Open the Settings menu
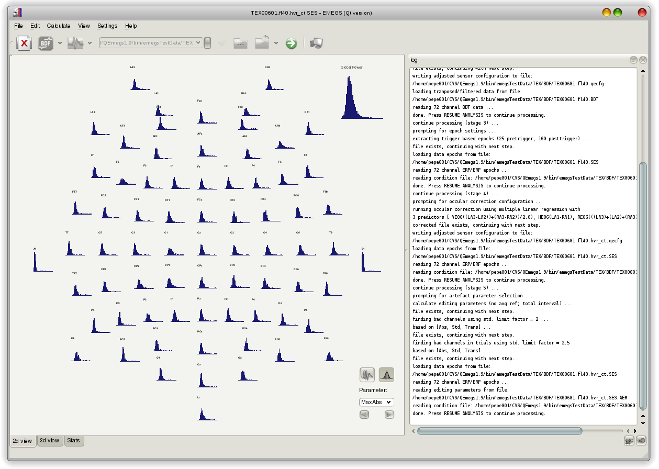659x469 pixels. coord(107,25)
